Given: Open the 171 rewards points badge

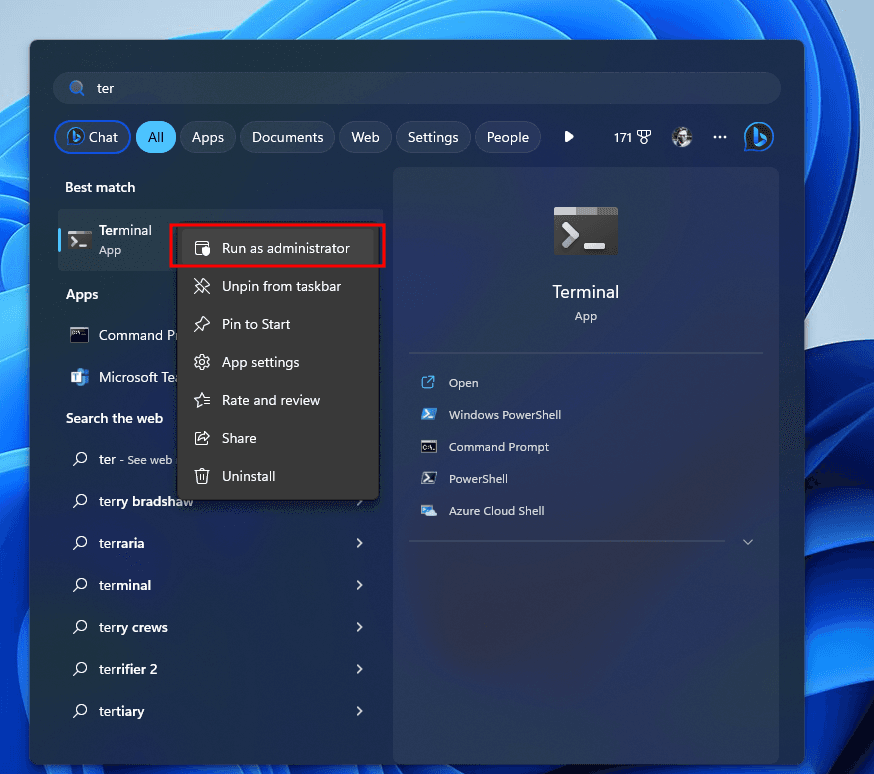Looking at the screenshot, I should point(632,137).
